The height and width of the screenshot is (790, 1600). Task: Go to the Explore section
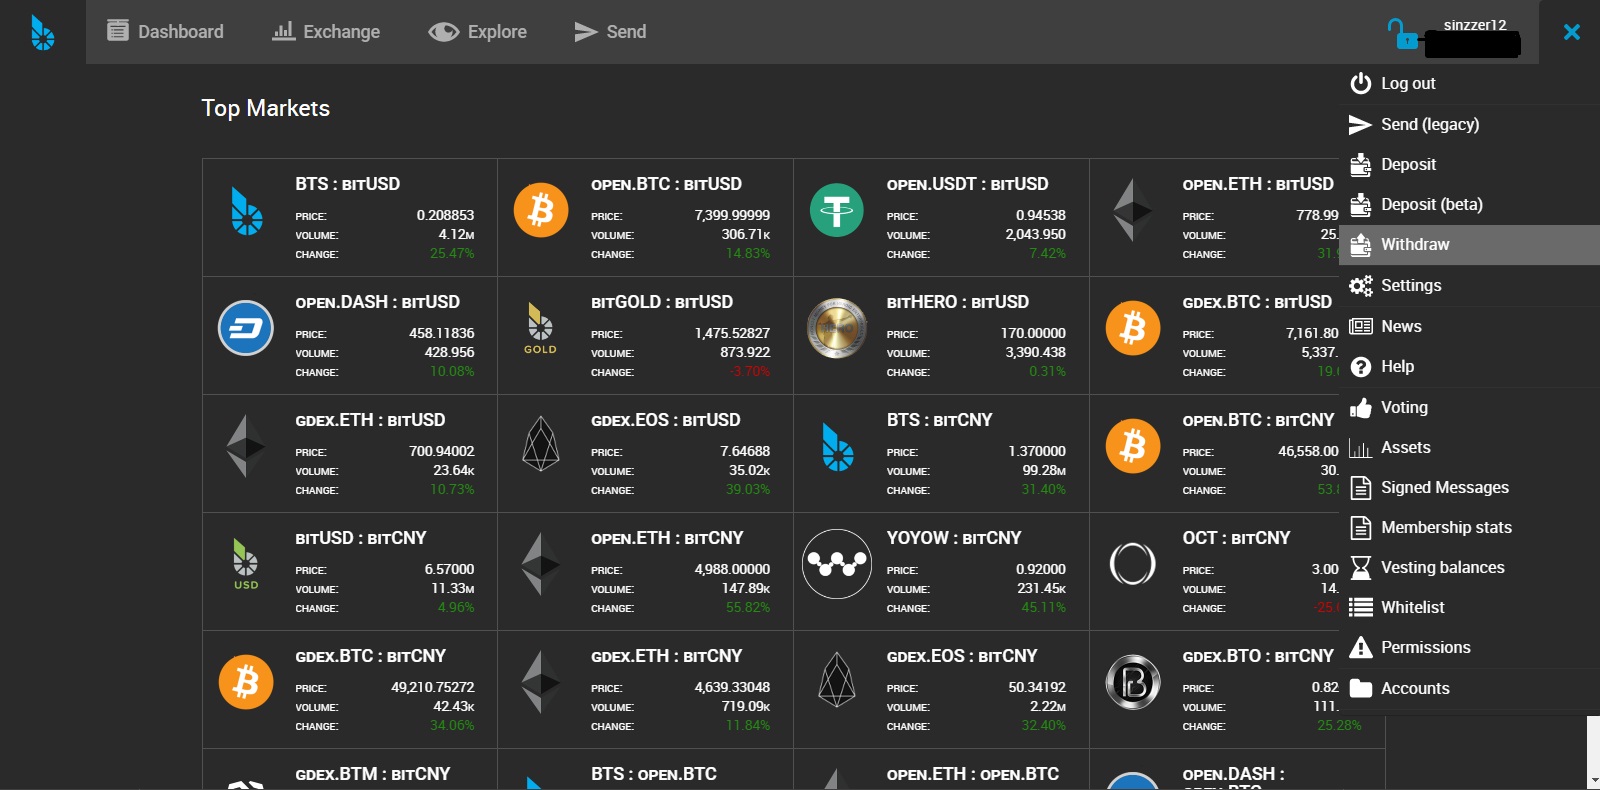(x=477, y=32)
